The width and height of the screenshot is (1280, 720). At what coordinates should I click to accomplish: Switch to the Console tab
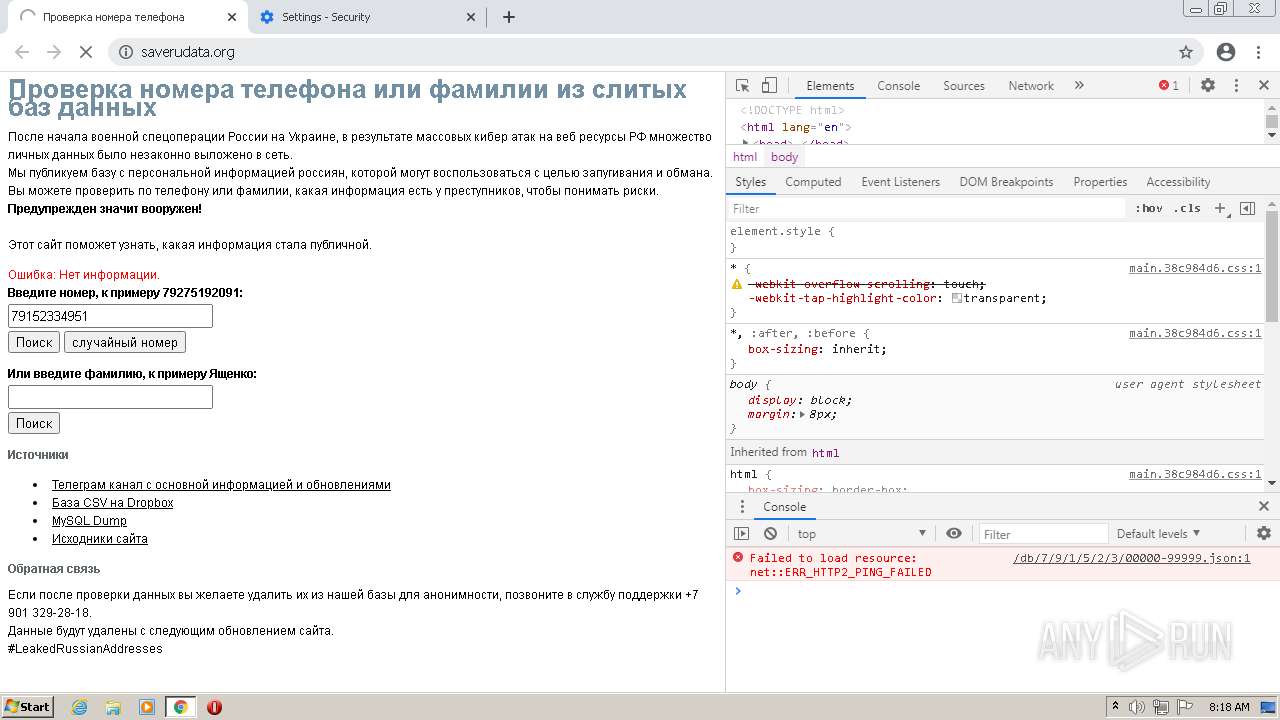coord(898,86)
